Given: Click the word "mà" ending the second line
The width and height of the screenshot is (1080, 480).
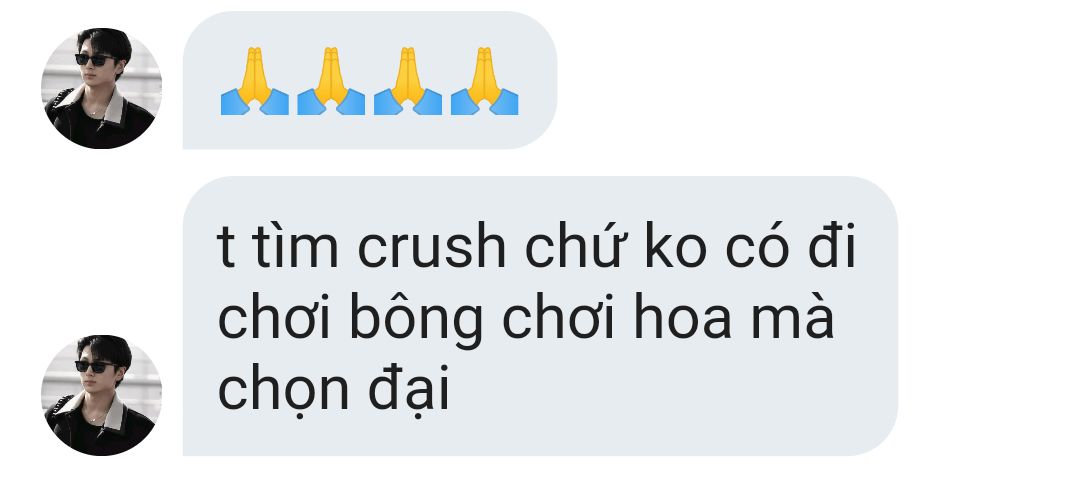Looking at the screenshot, I should click(791, 317).
